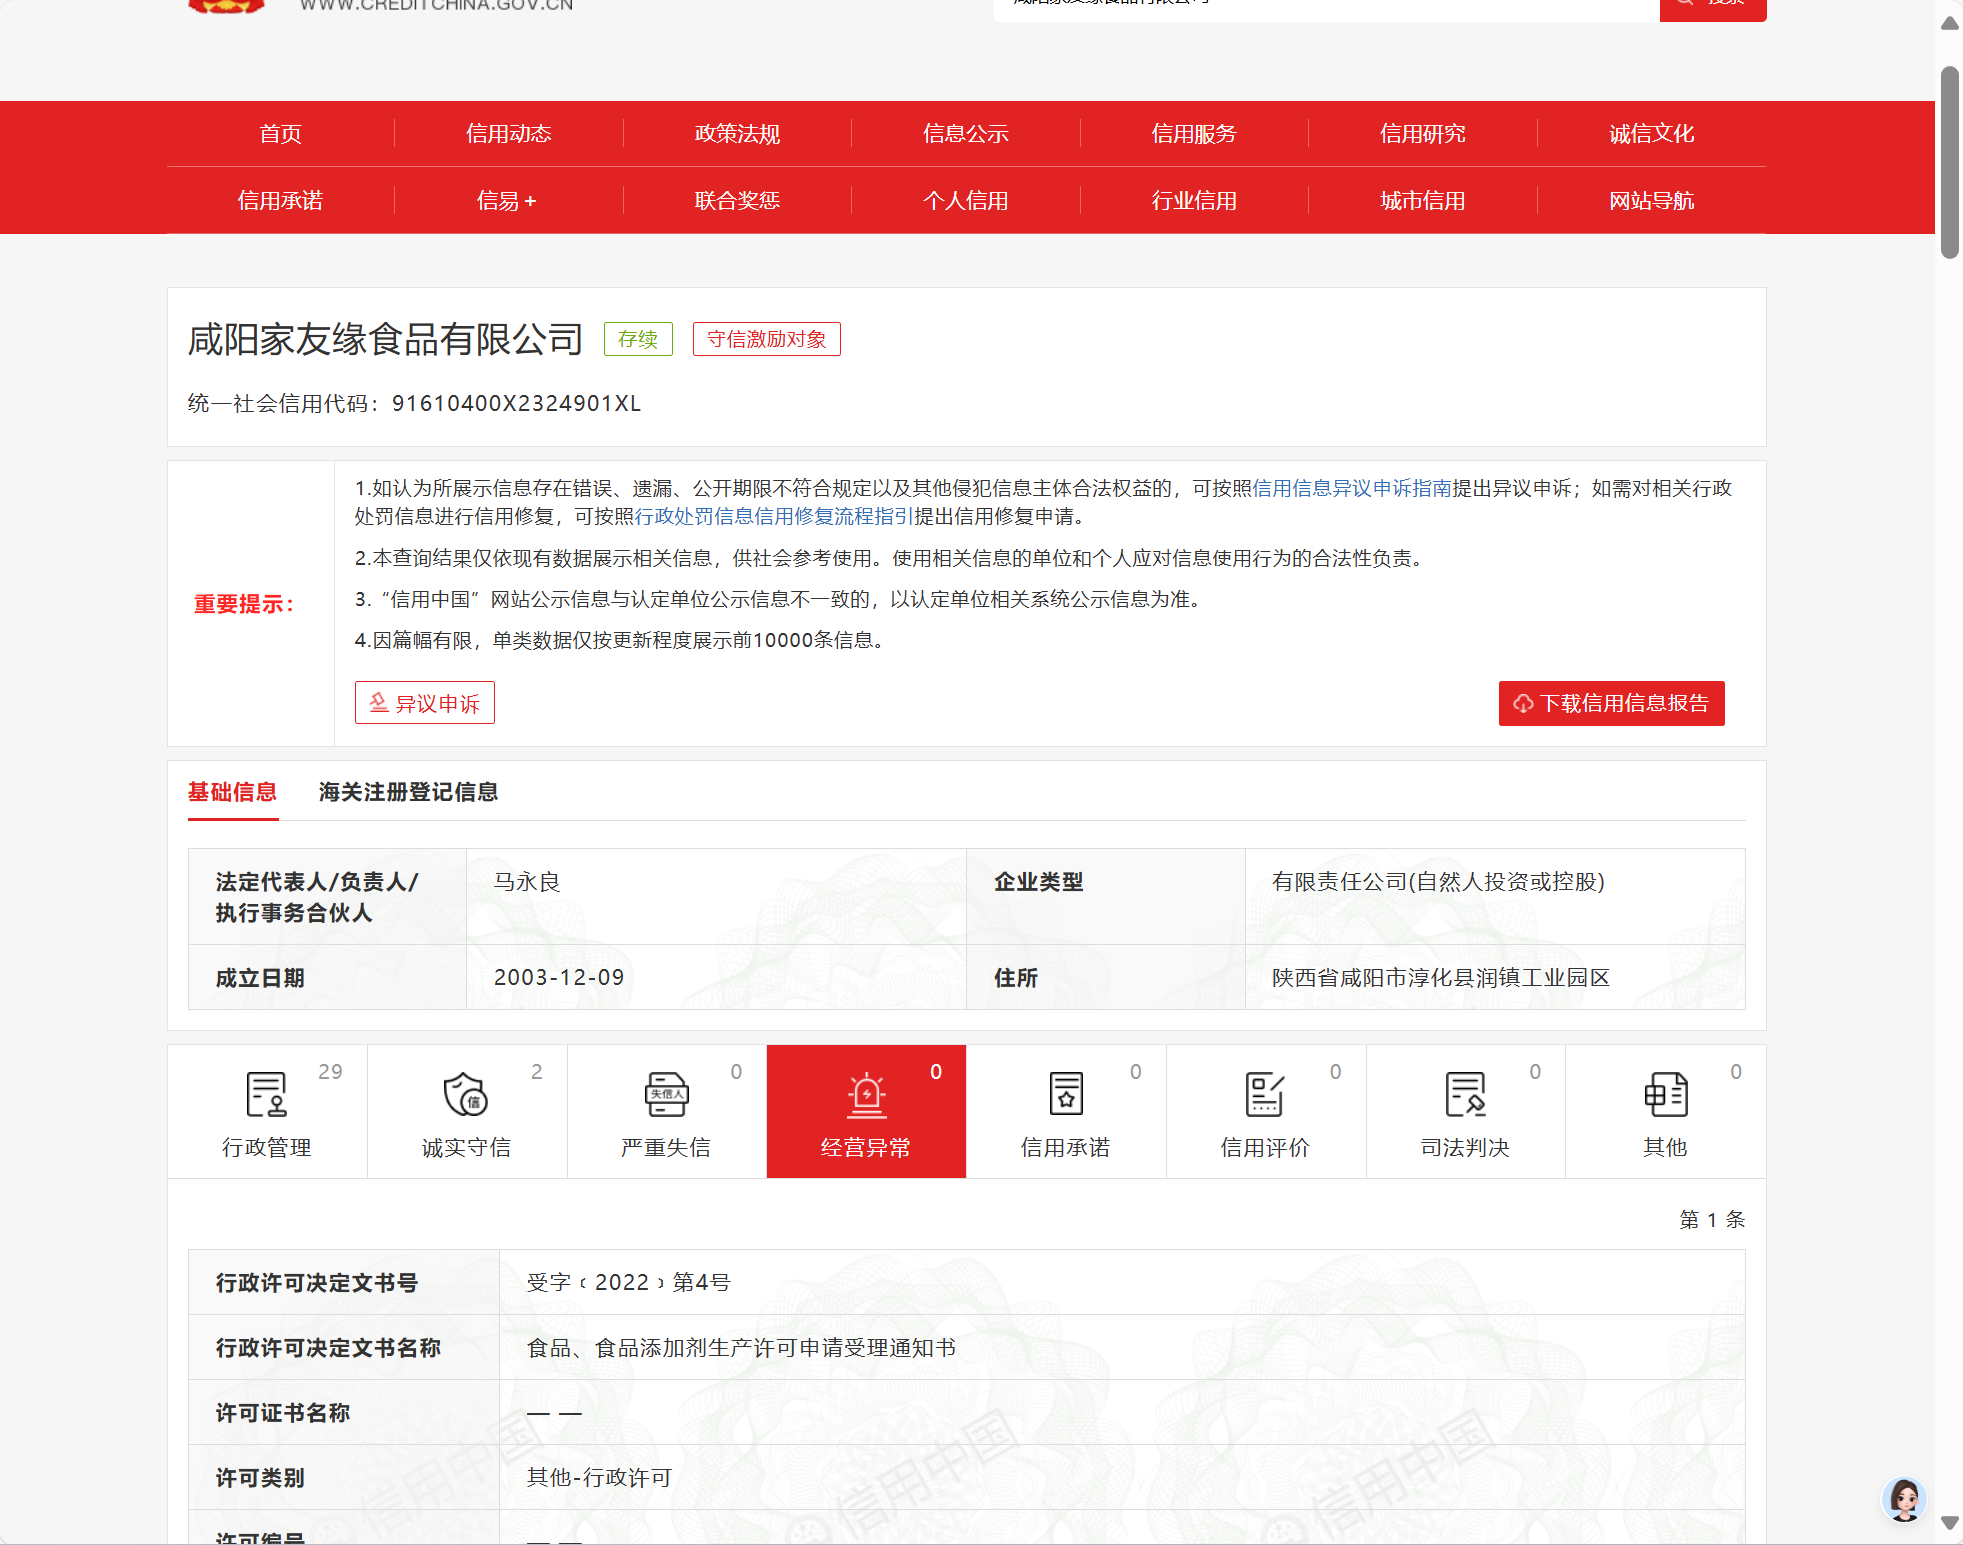This screenshot has height=1545, width=1963.
Task: Click address 陕西省咸阳市淳化县润镇工业园区
Action: (x=1441, y=977)
